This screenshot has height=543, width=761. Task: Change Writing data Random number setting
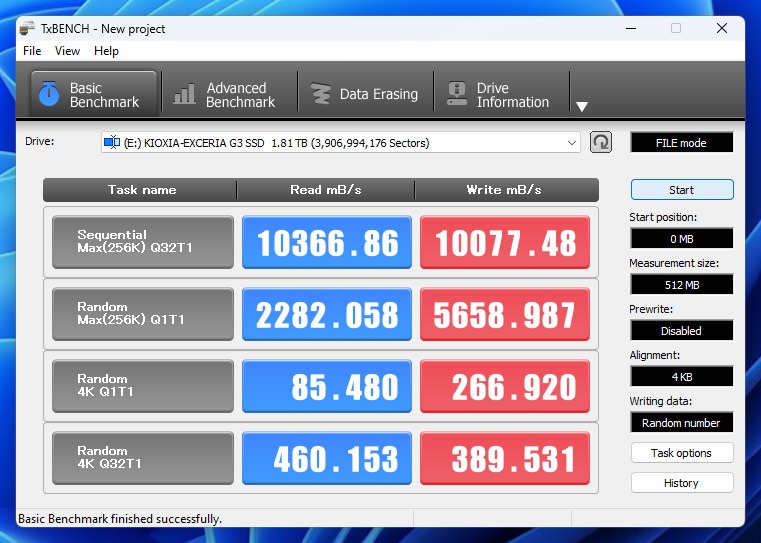(681, 423)
